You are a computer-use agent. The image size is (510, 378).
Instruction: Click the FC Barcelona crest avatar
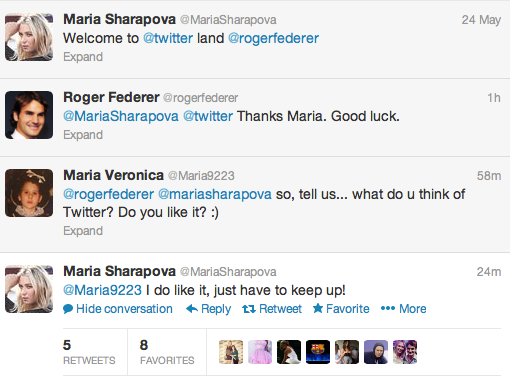coord(318,352)
